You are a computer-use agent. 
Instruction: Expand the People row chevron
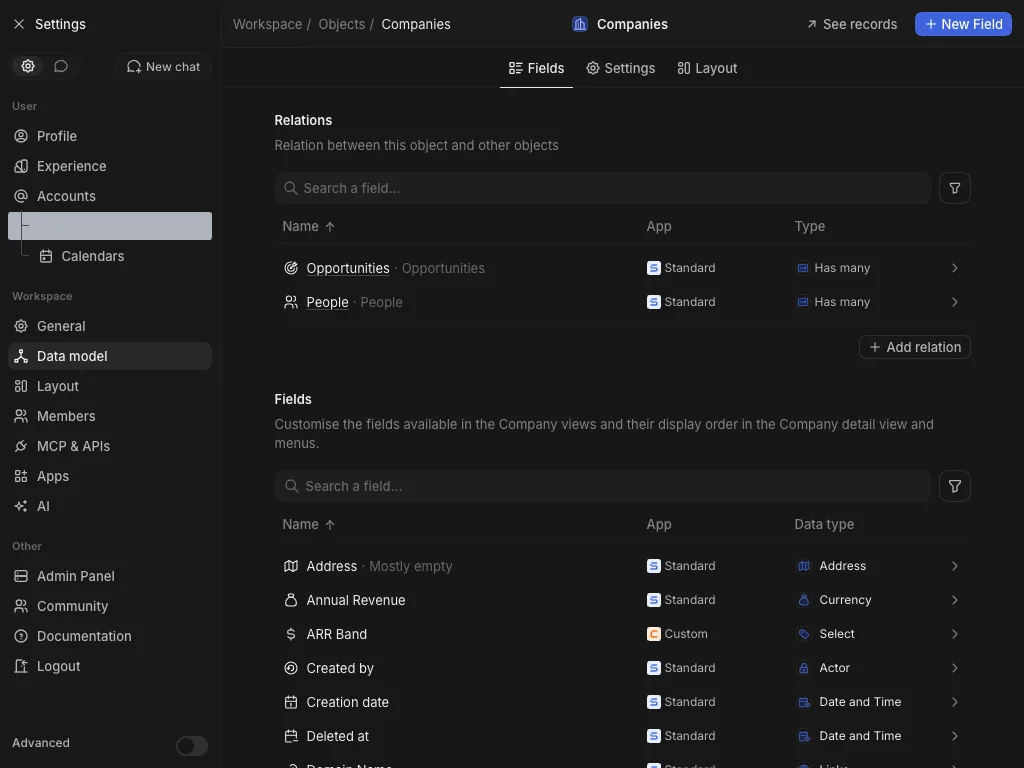(955, 302)
